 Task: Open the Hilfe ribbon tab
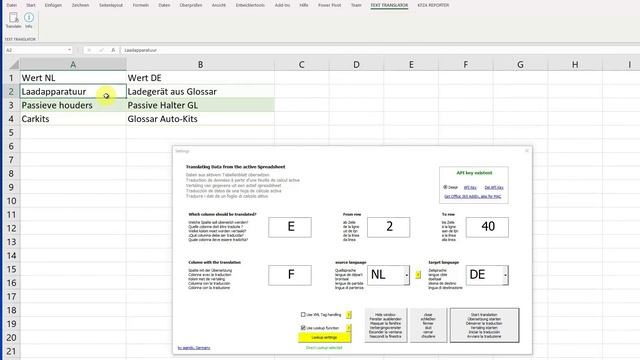click(x=304, y=5)
